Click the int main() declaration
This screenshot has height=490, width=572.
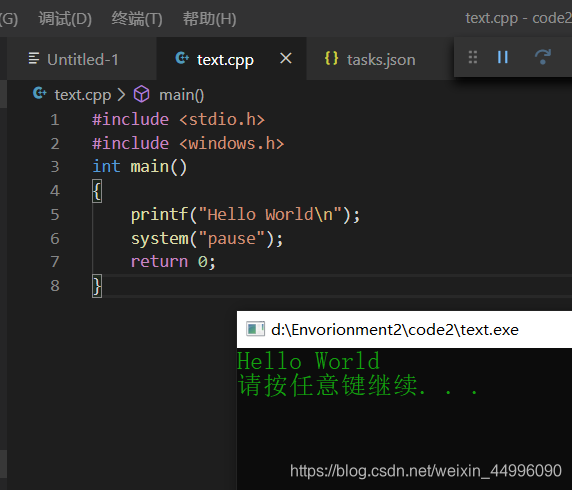[x=140, y=167]
